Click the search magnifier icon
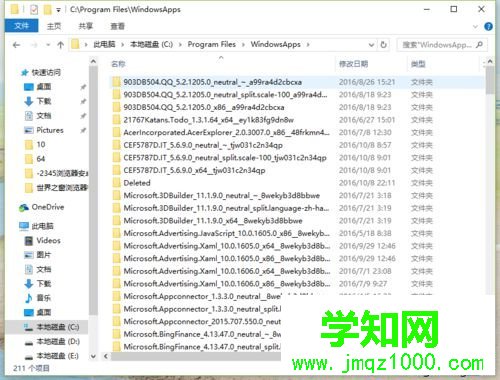 tap(479, 45)
